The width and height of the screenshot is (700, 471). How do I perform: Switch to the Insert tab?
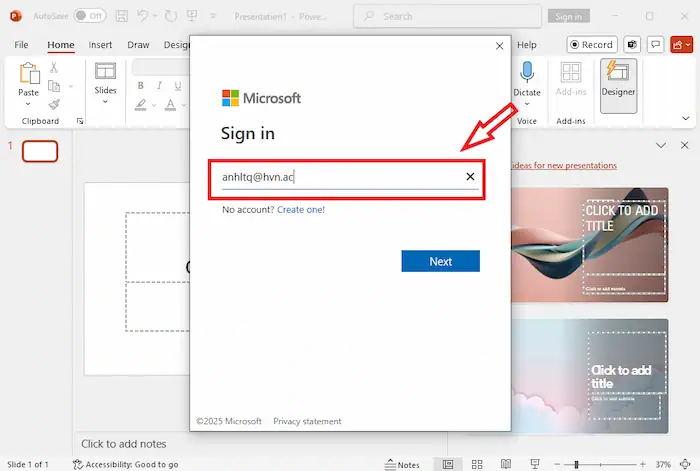click(x=100, y=45)
